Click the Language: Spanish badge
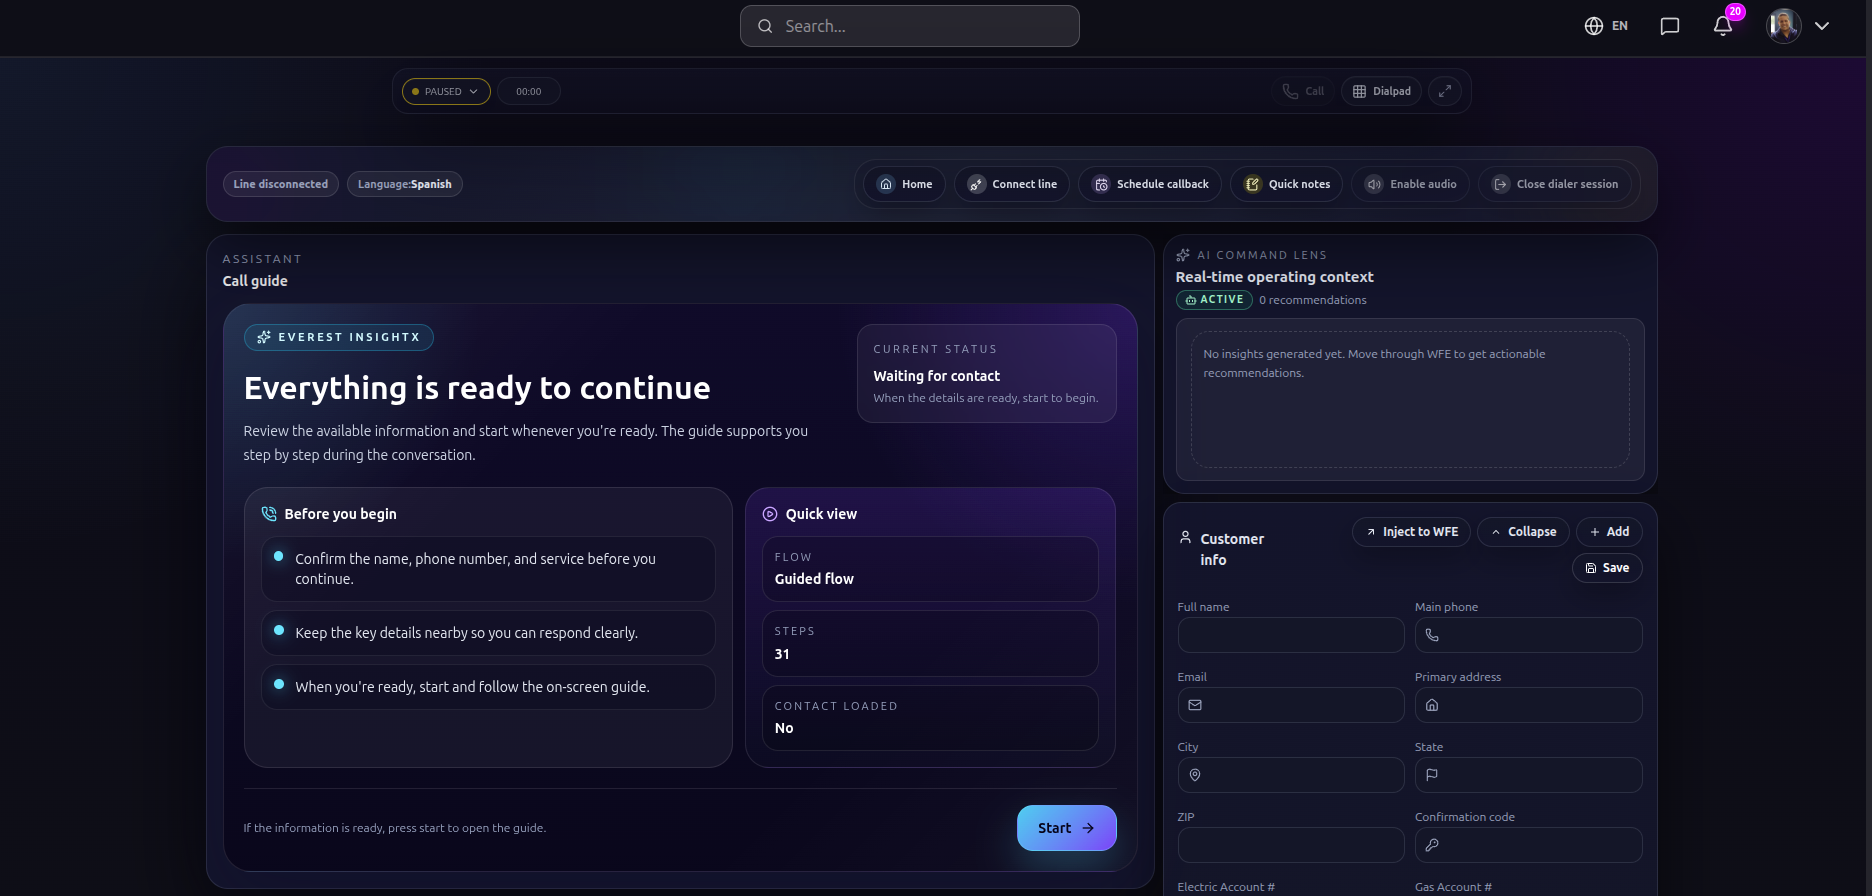 click(405, 184)
